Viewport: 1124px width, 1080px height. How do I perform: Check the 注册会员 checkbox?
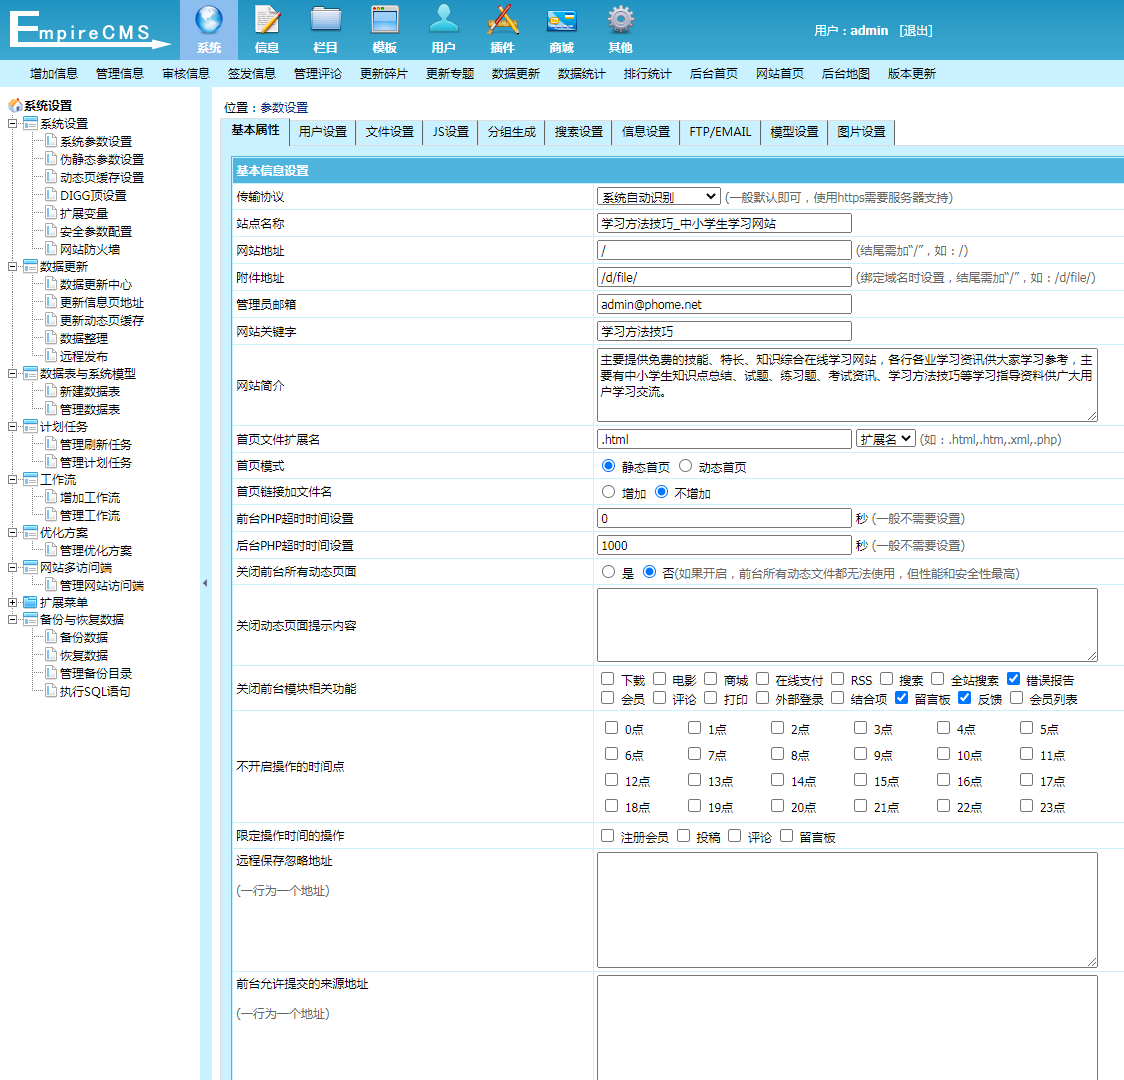(608, 836)
